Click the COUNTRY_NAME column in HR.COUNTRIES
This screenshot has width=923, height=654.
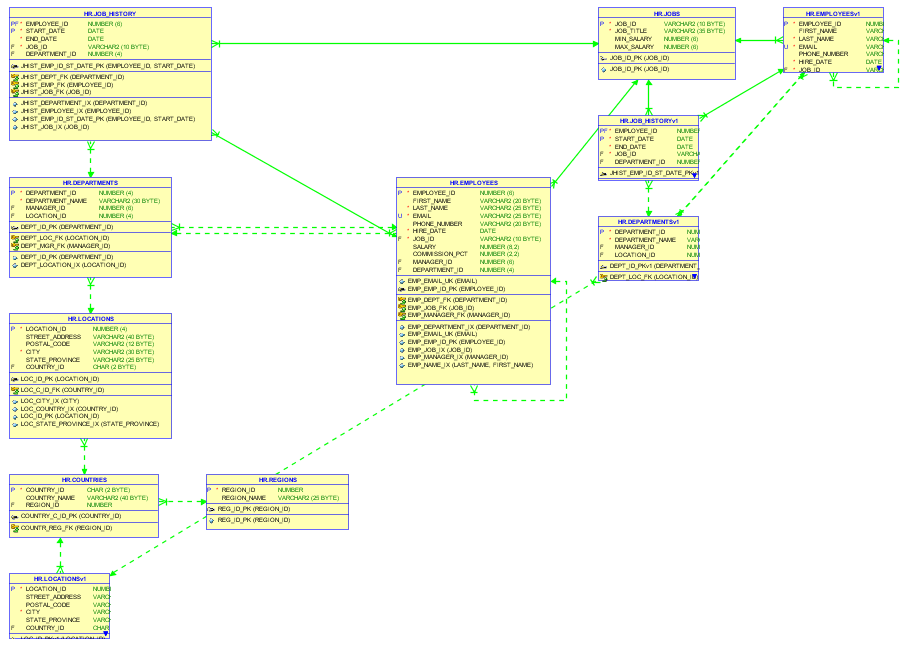(84, 498)
